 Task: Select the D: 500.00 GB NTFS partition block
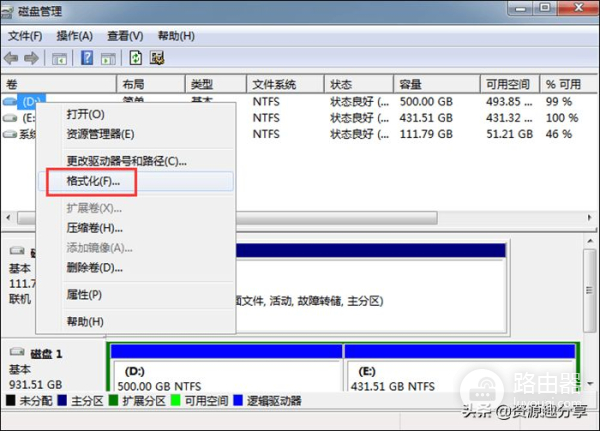pyautogui.click(x=227, y=367)
